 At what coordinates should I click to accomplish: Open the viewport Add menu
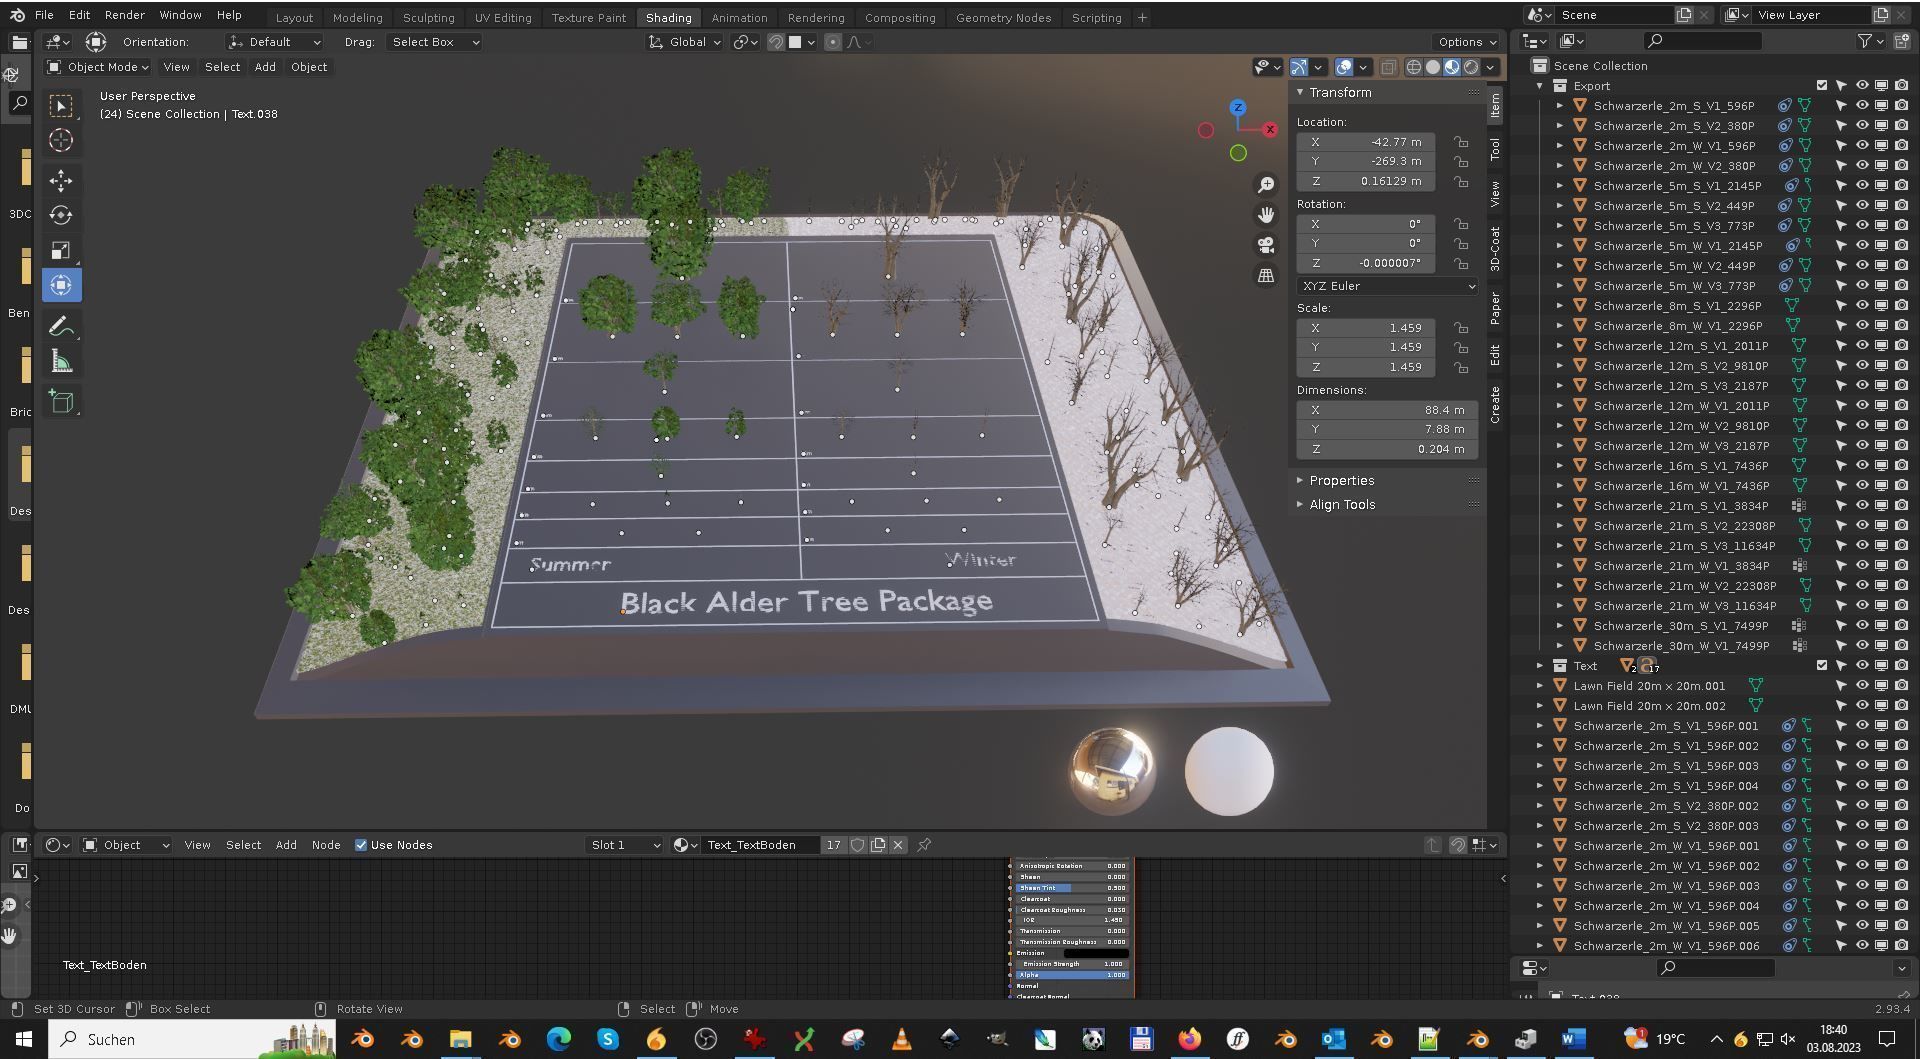pos(265,67)
